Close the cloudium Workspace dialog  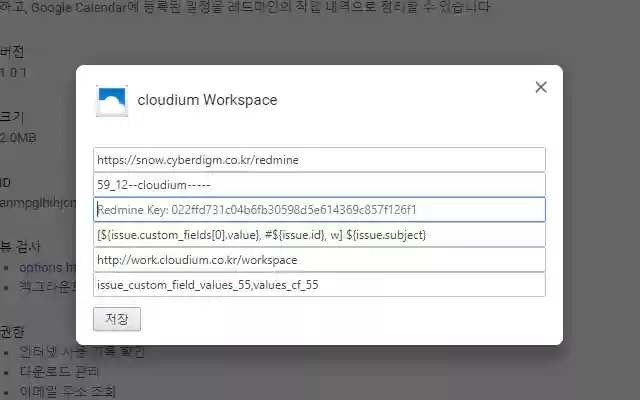[541, 87]
